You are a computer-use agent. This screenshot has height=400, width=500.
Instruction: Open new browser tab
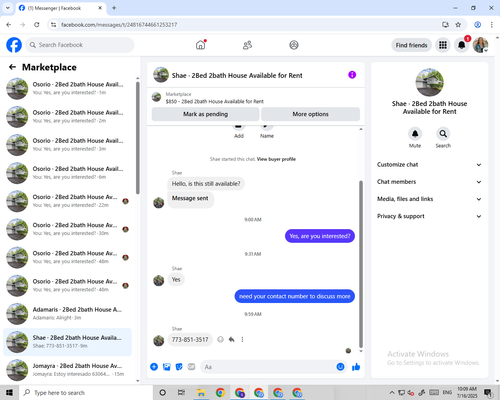(114, 8)
